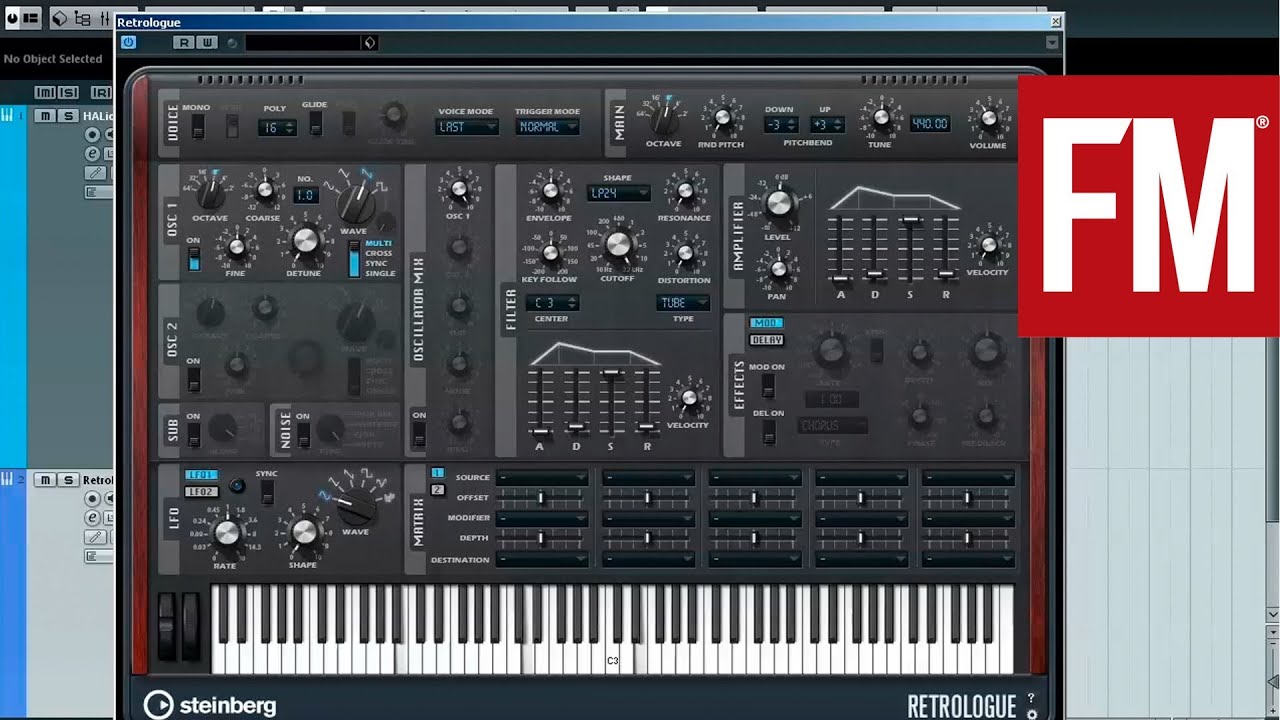Click the global solo 's' button above tracks
This screenshot has width=1280, height=720.
click(x=67, y=92)
